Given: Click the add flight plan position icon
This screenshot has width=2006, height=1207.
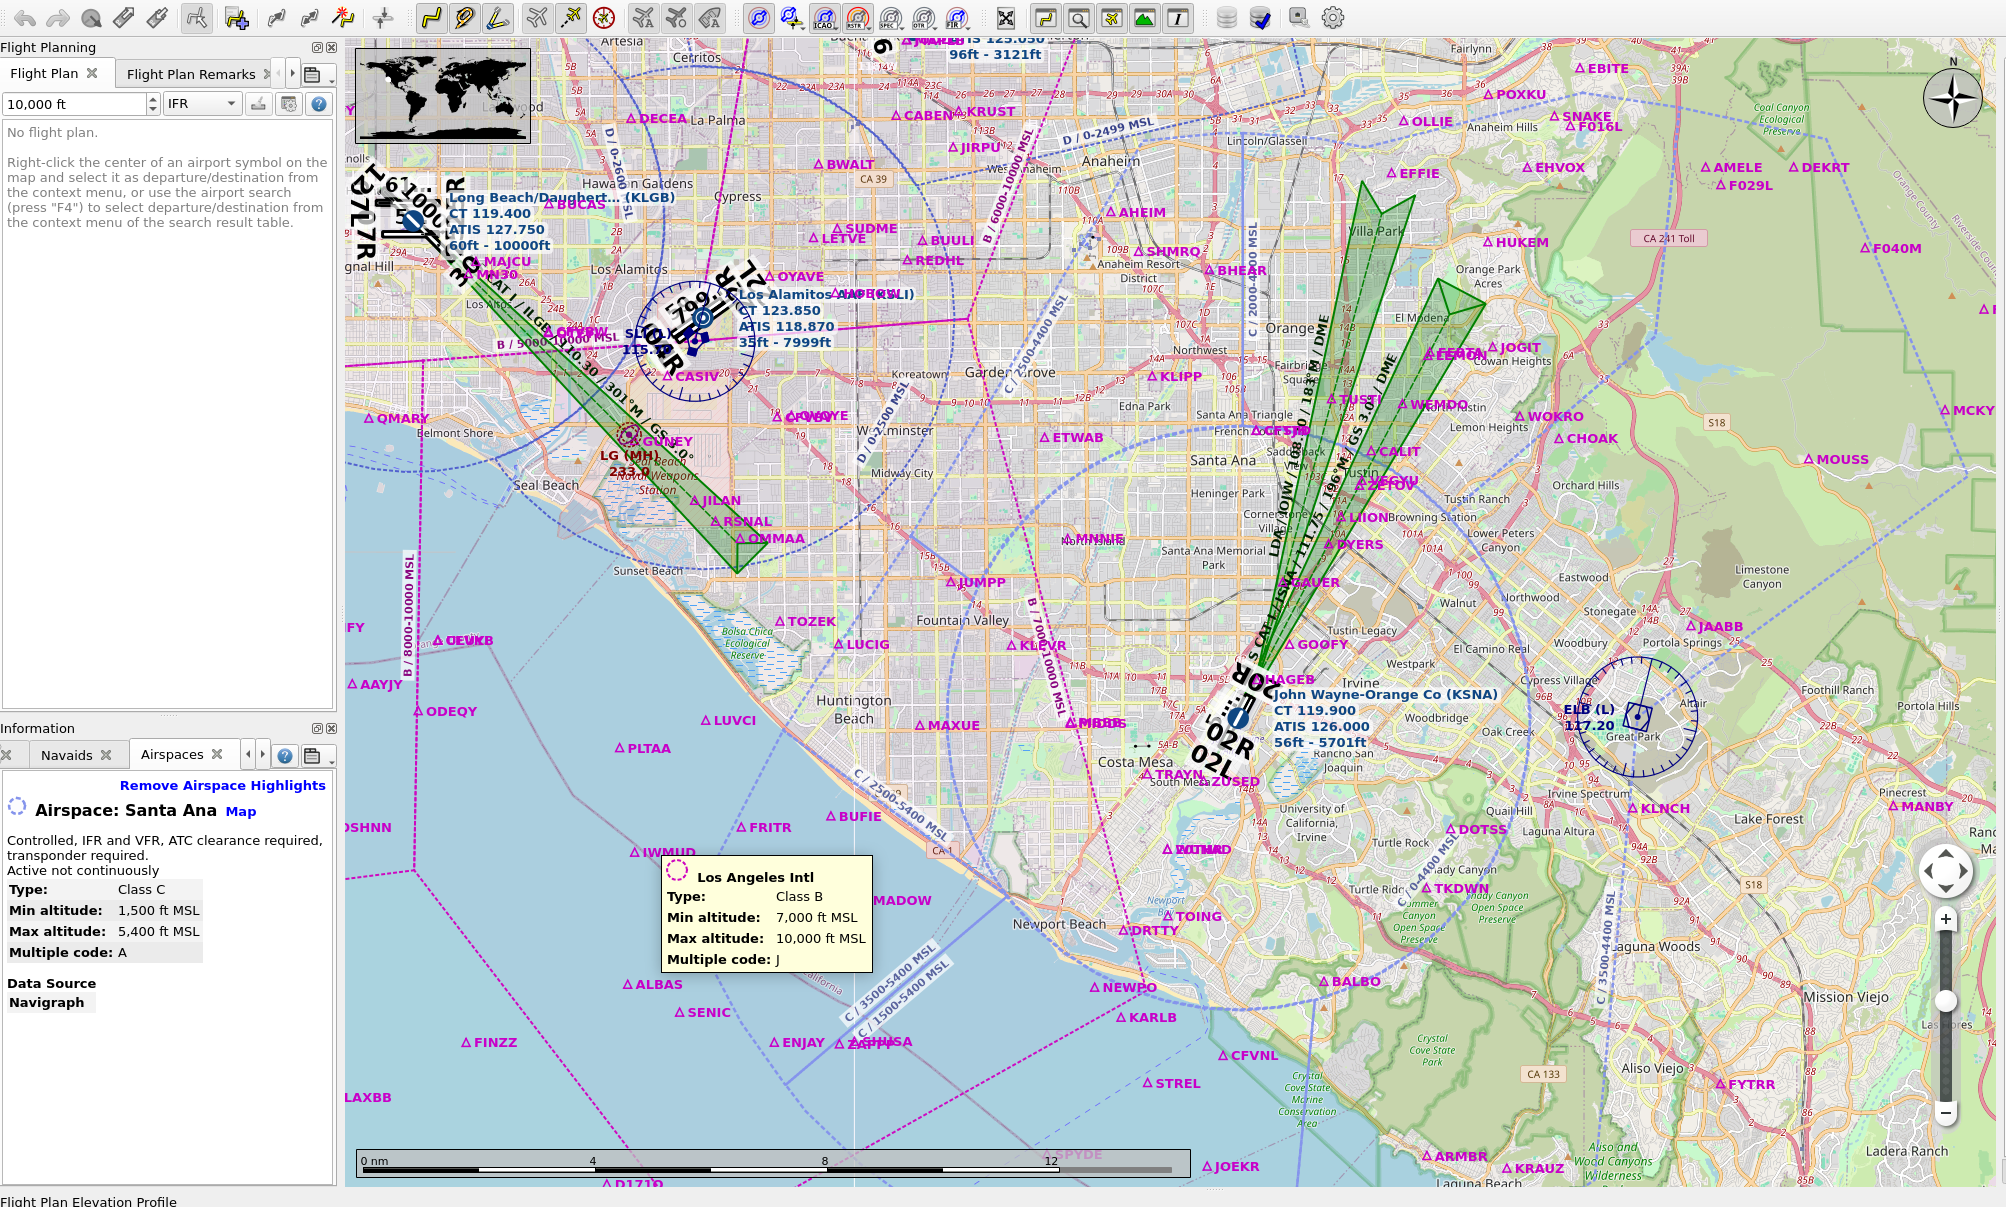Looking at the screenshot, I should tap(236, 18).
